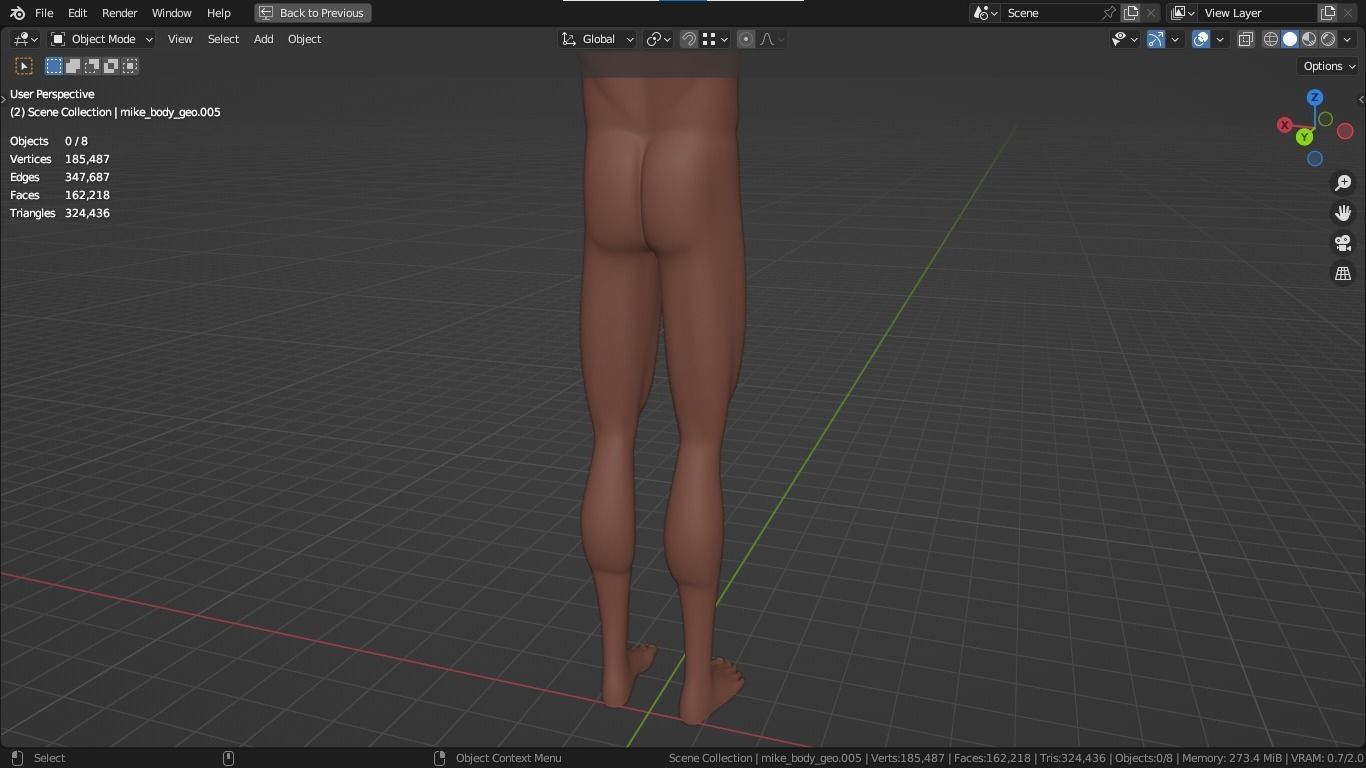The height and width of the screenshot is (768, 1366).
Task: Switch to Material Preview shading
Action: point(1309,39)
